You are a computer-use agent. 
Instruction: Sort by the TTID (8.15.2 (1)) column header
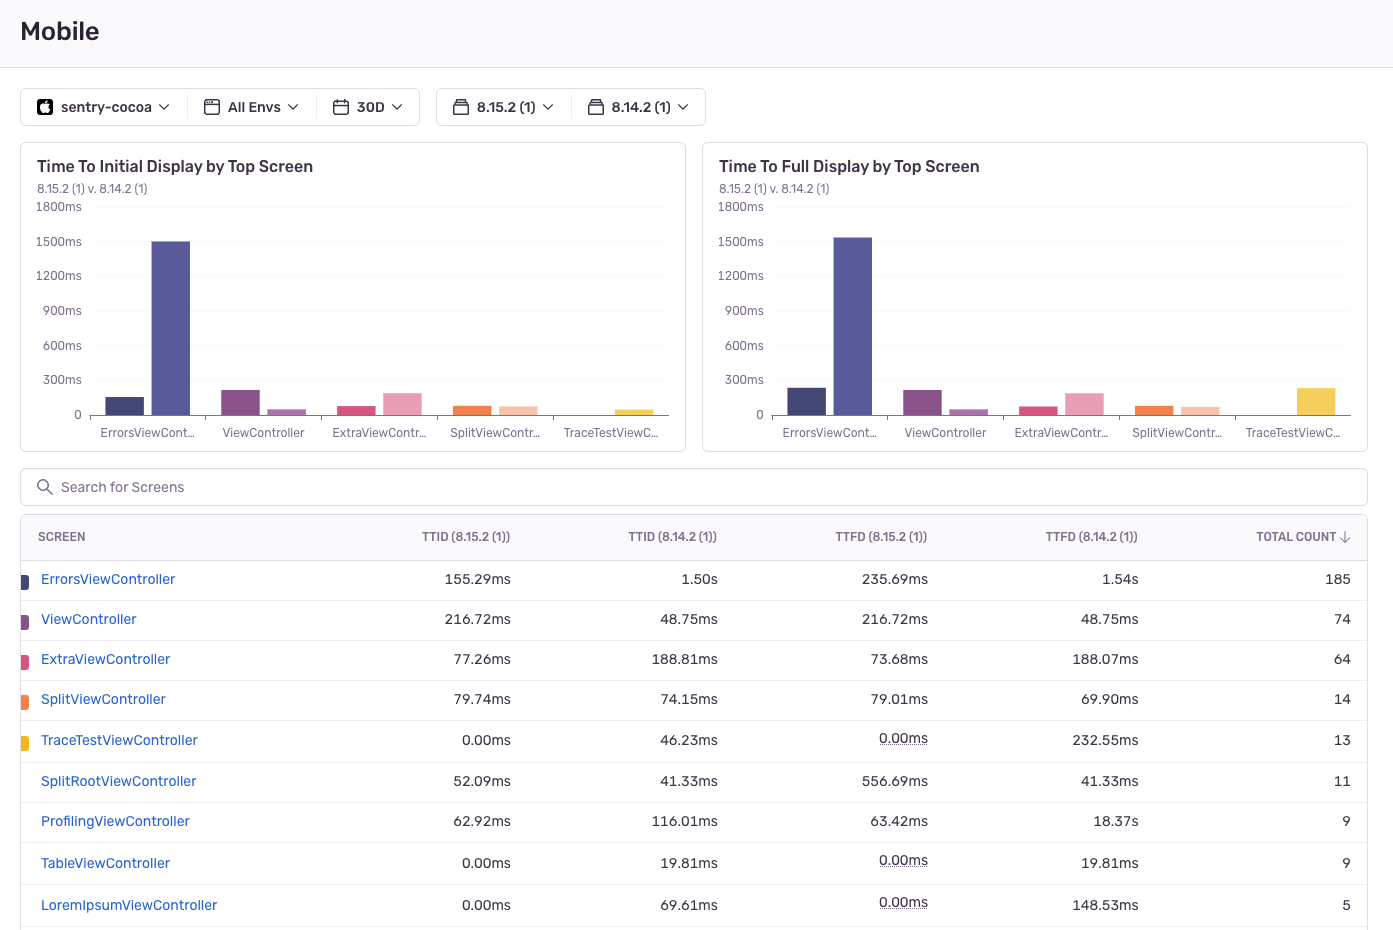click(x=466, y=537)
